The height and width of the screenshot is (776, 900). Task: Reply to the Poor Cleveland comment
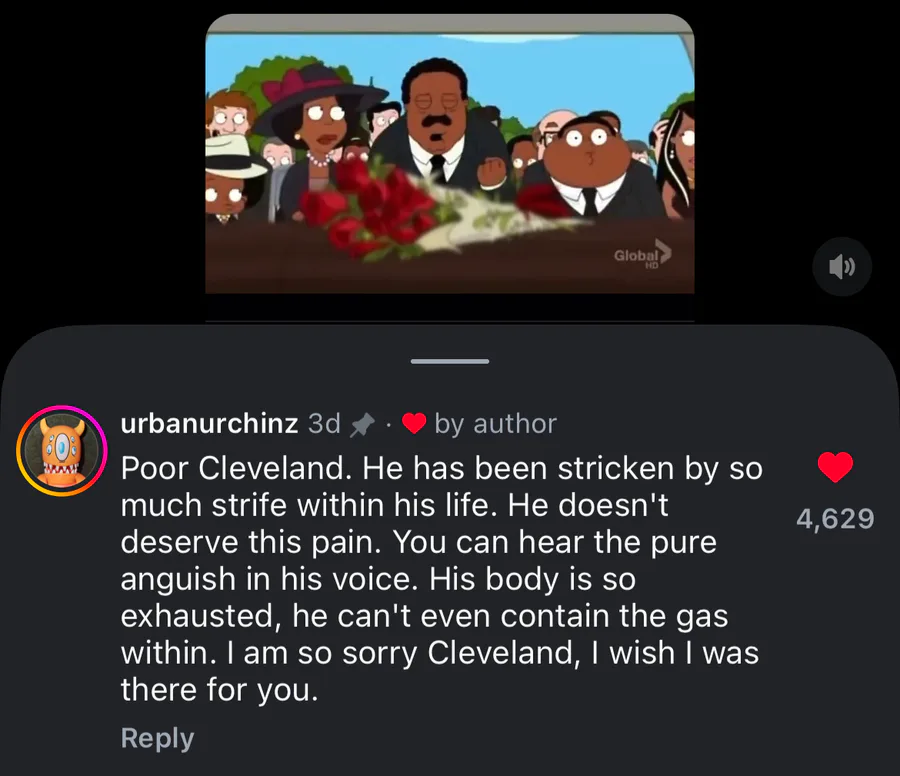[x=157, y=738]
